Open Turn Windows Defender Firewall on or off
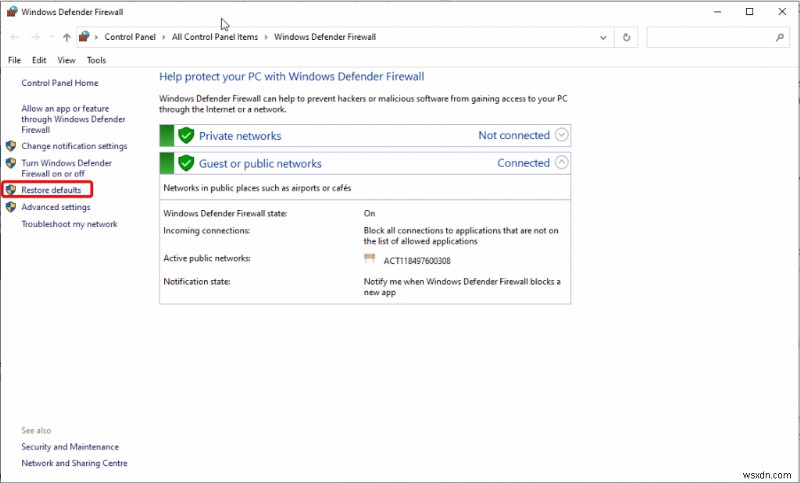The height and width of the screenshot is (483, 800). coord(66,168)
